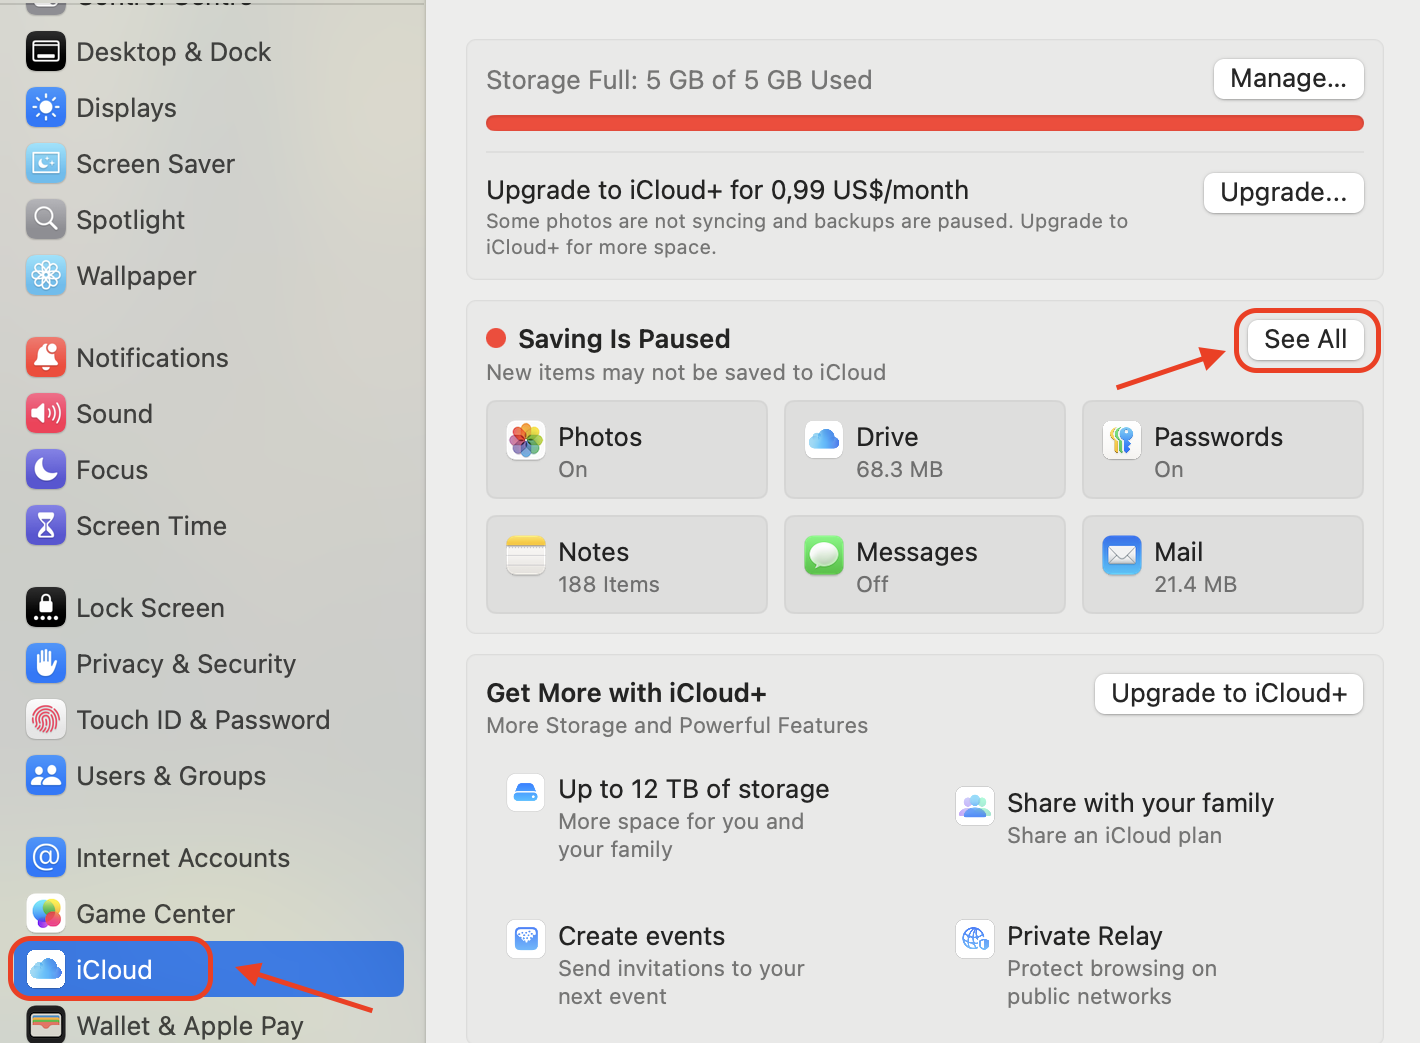Click the red storage usage bar
Viewport: 1420px width, 1043px height.
coord(924,122)
